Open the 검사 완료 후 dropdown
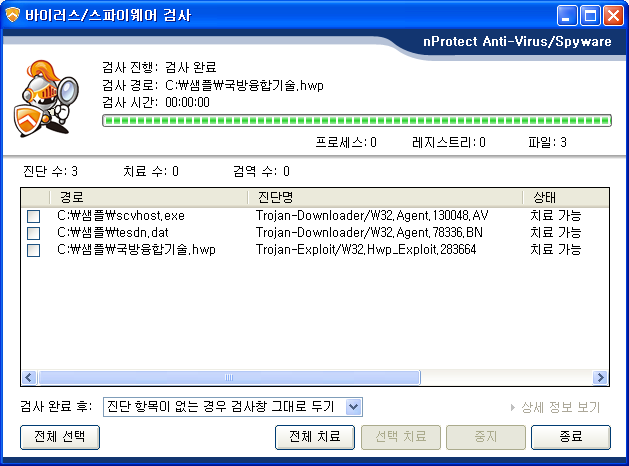The width and height of the screenshot is (629, 466). point(233,407)
